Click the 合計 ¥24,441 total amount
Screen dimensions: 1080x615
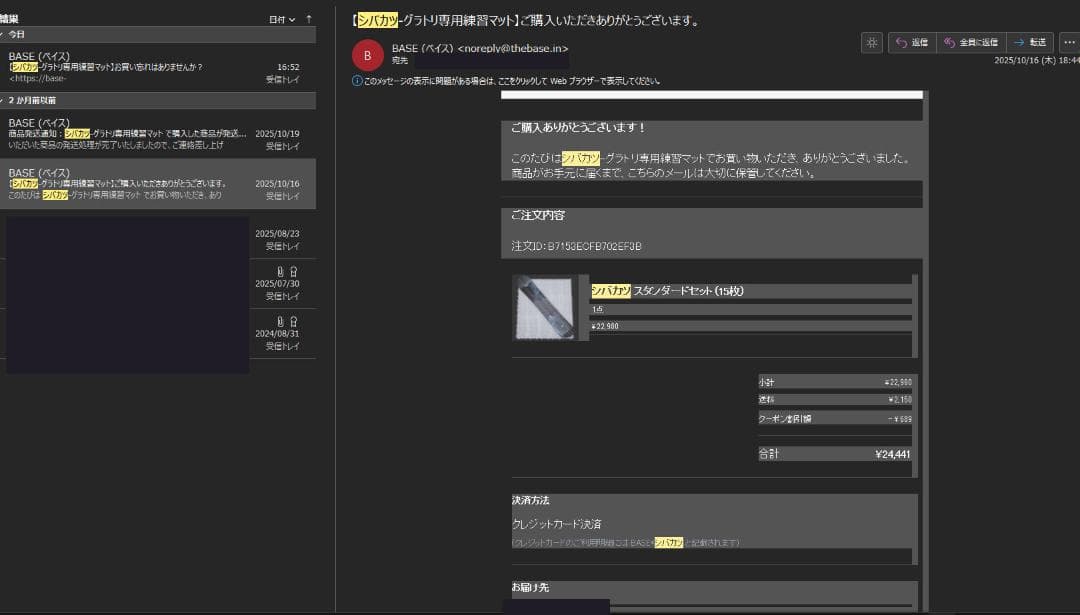[835, 454]
